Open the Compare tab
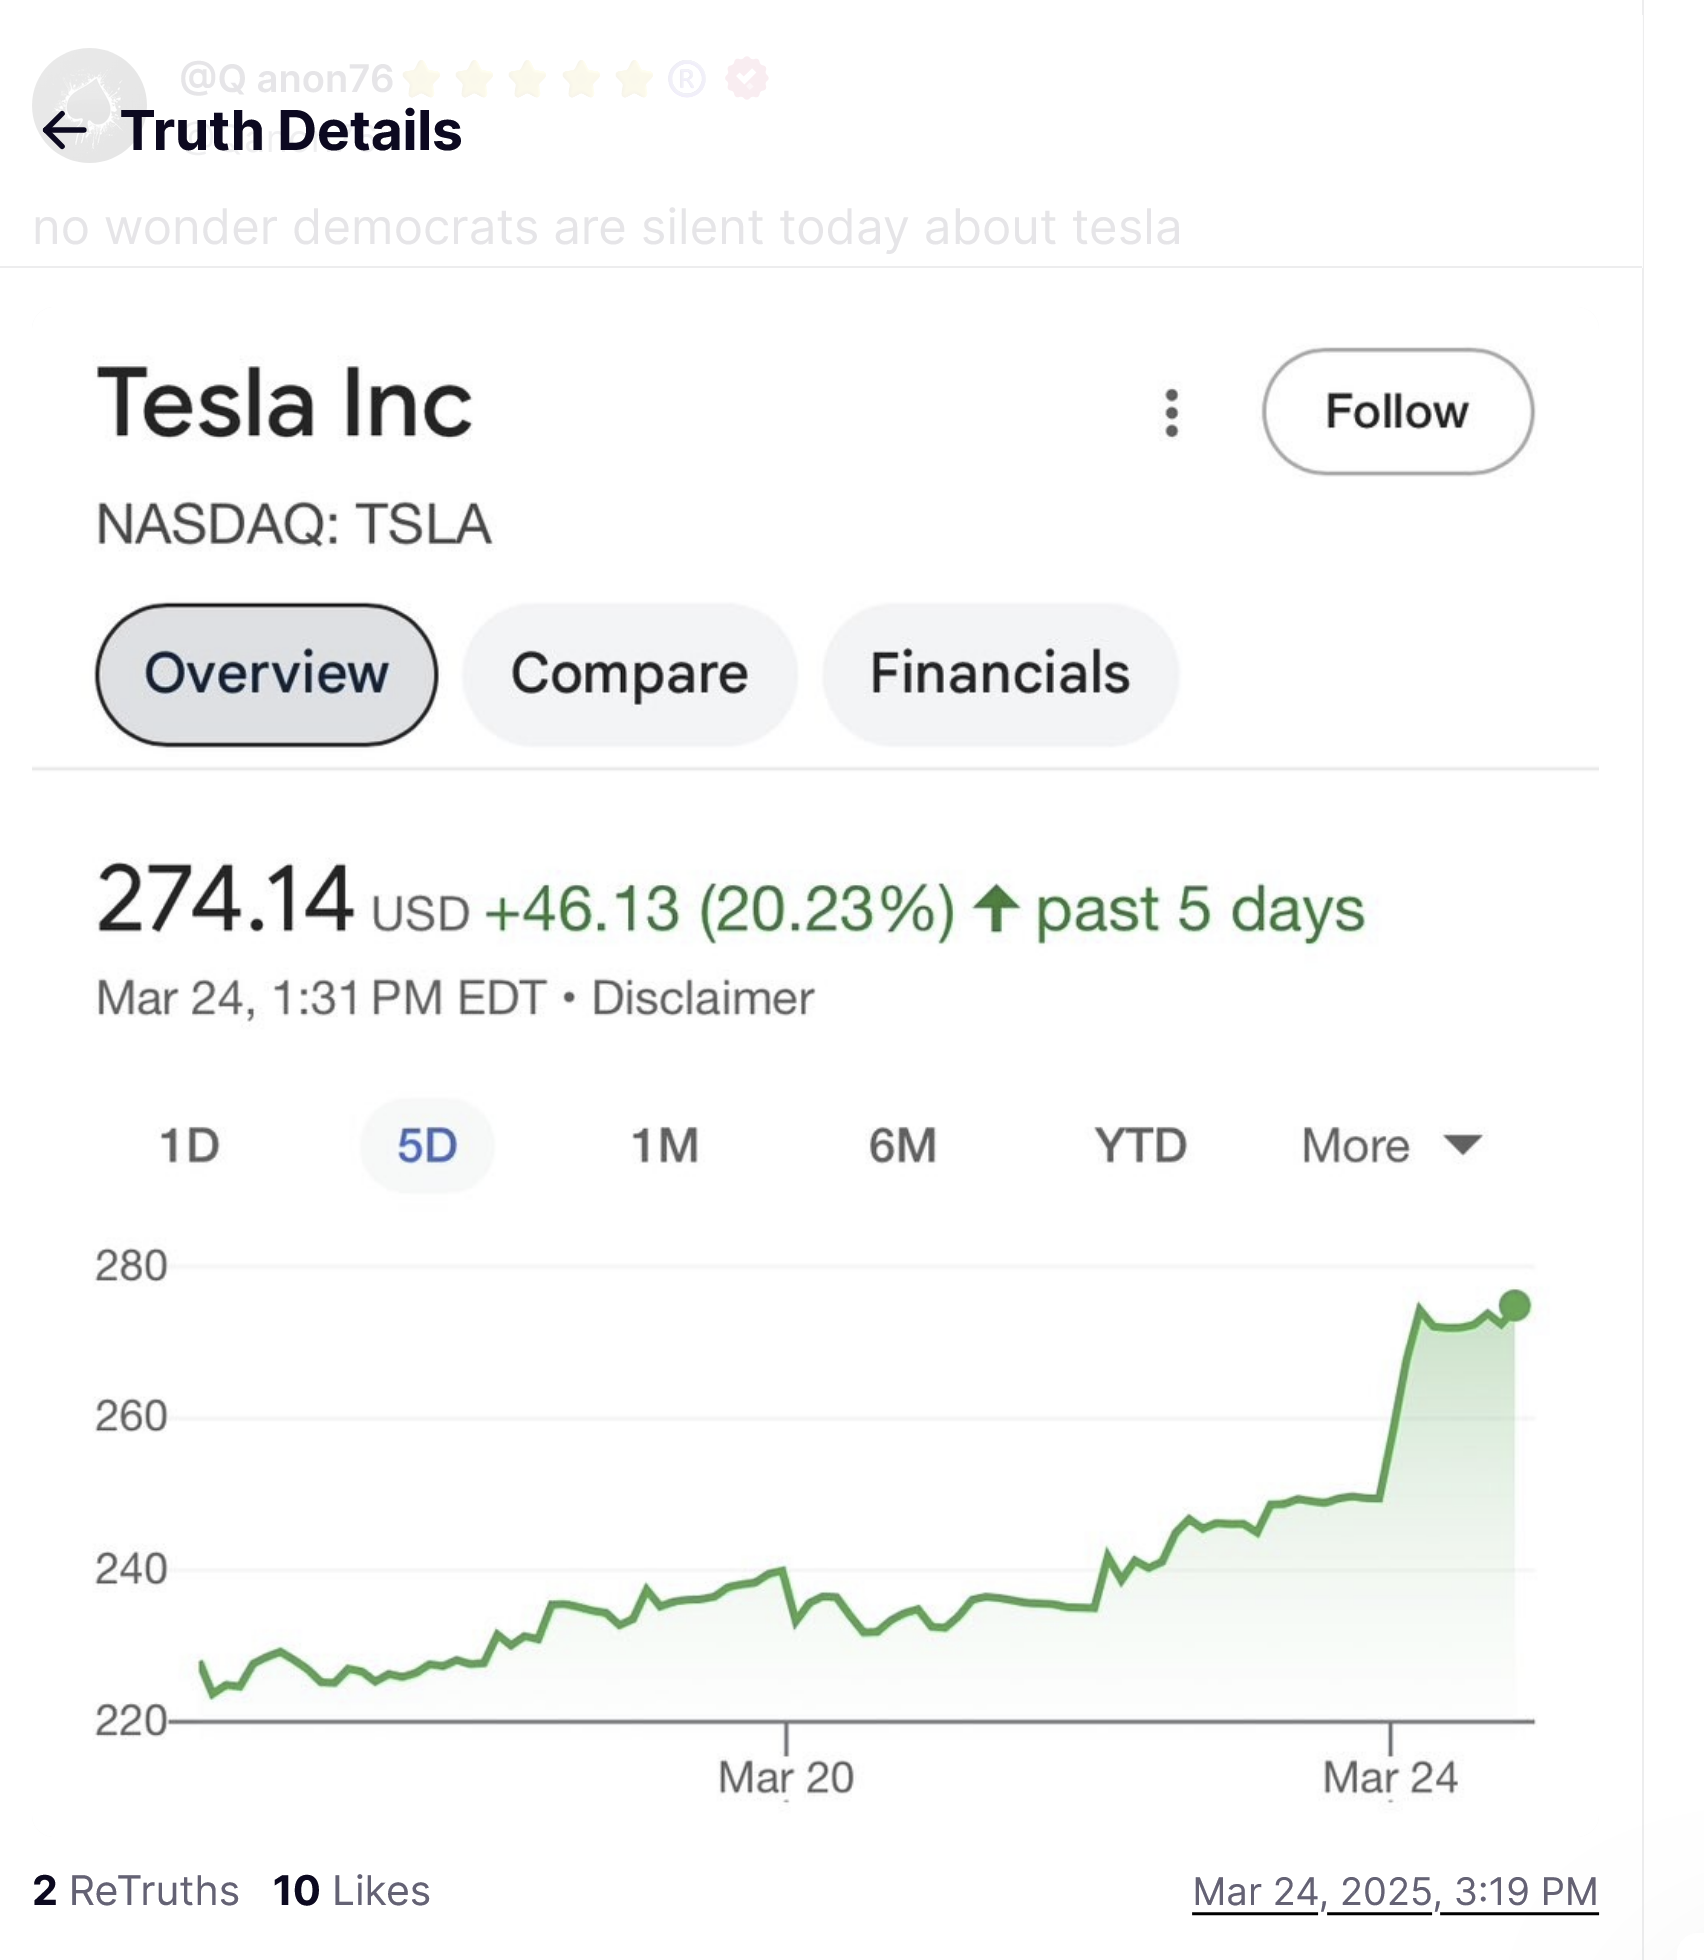Image resolution: width=1704 pixels, height=1960 pixels. [629, 674]
